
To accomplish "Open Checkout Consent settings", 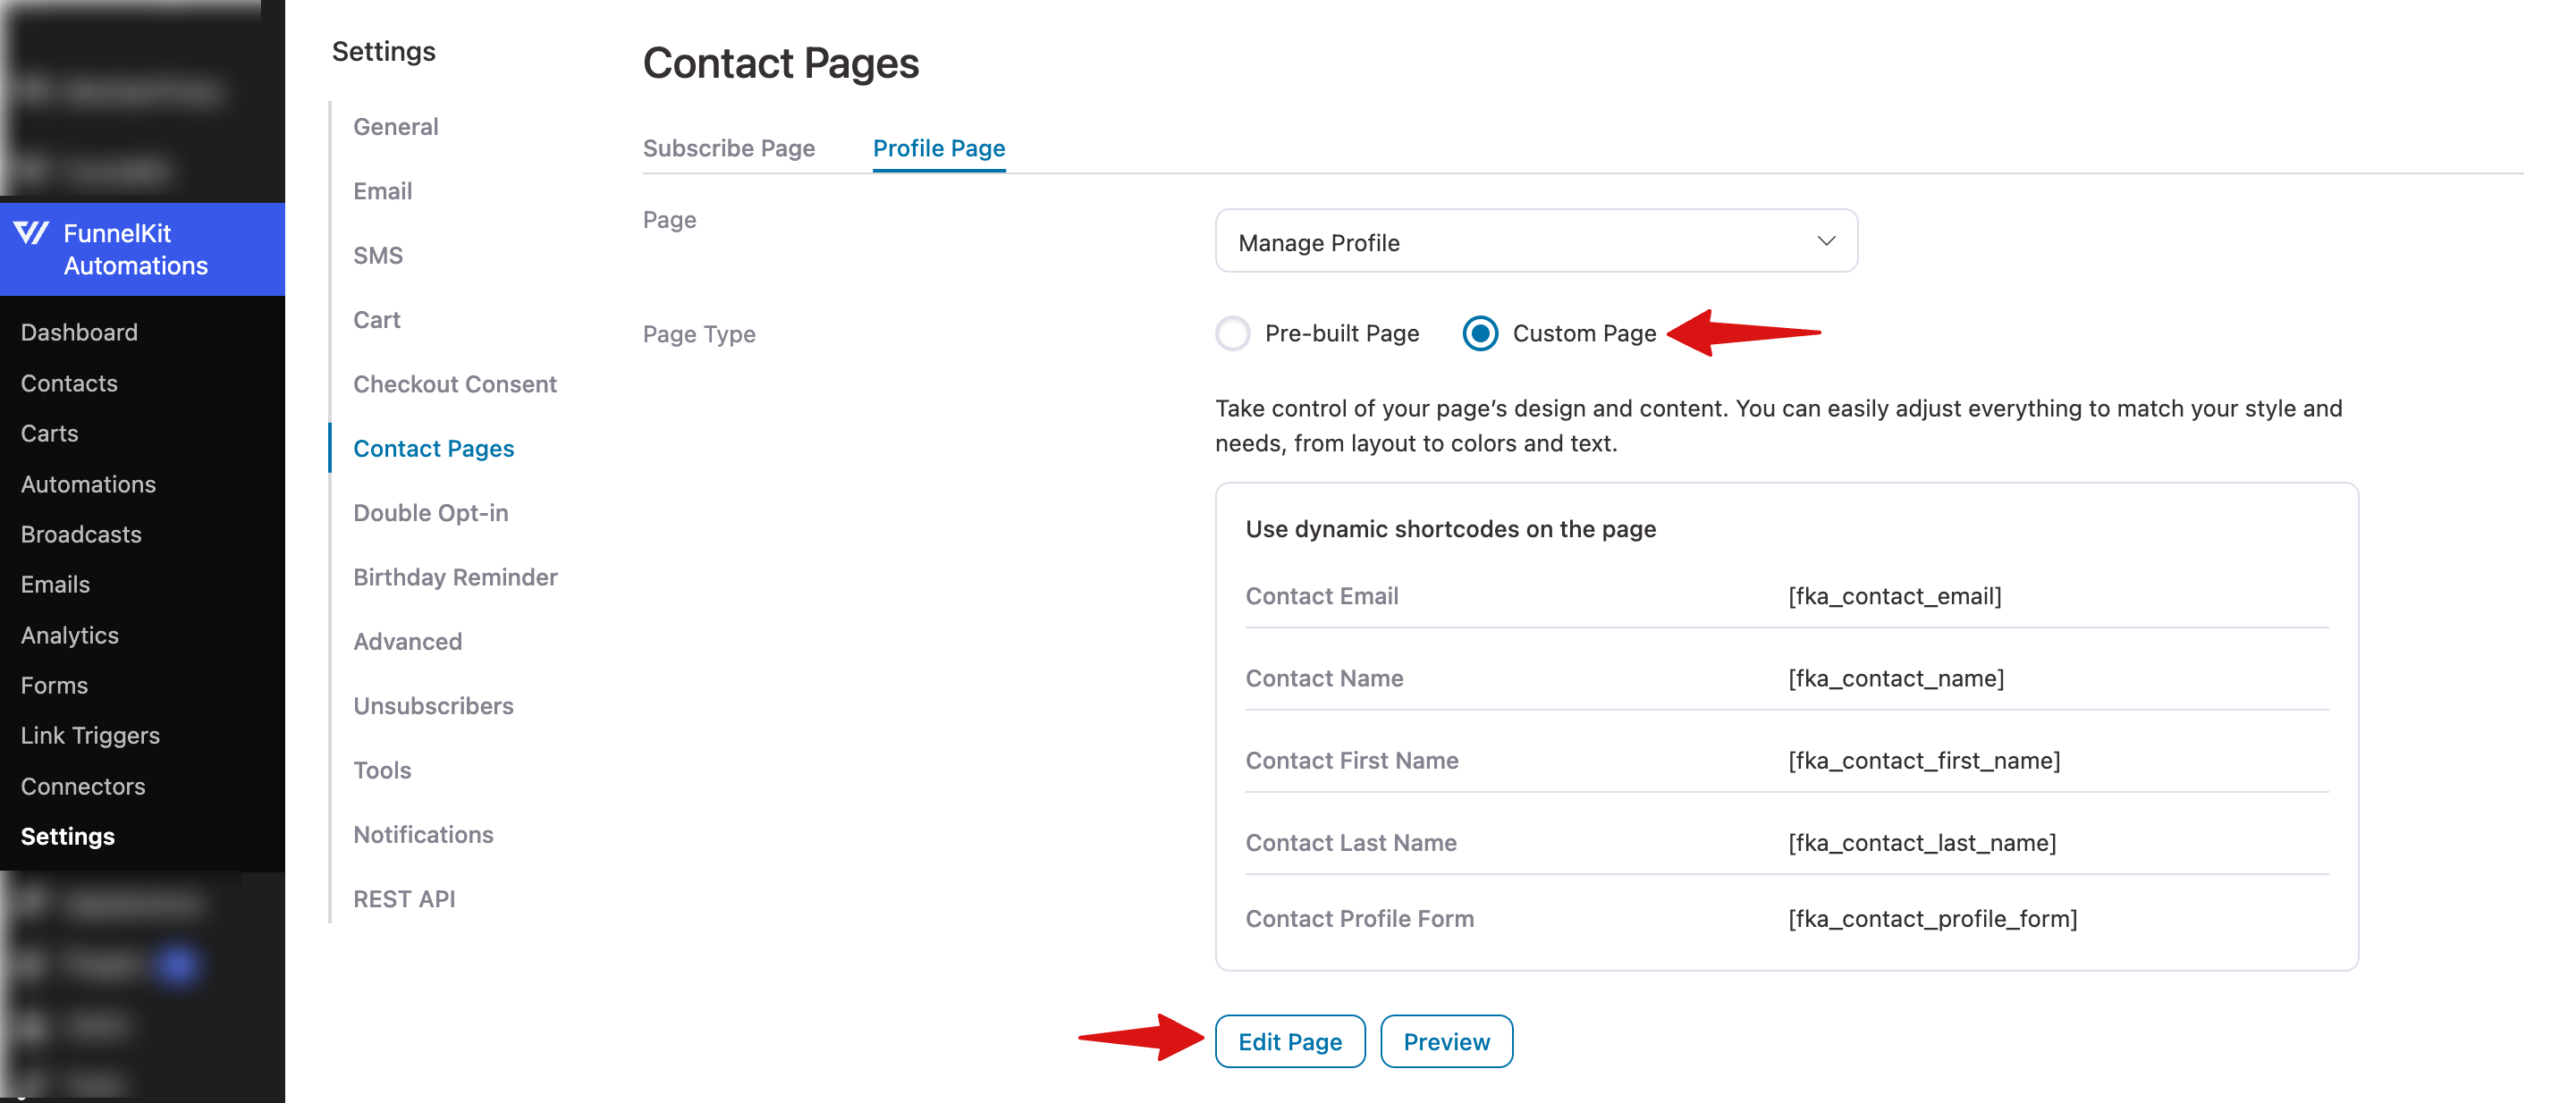I will click(455, 383).
